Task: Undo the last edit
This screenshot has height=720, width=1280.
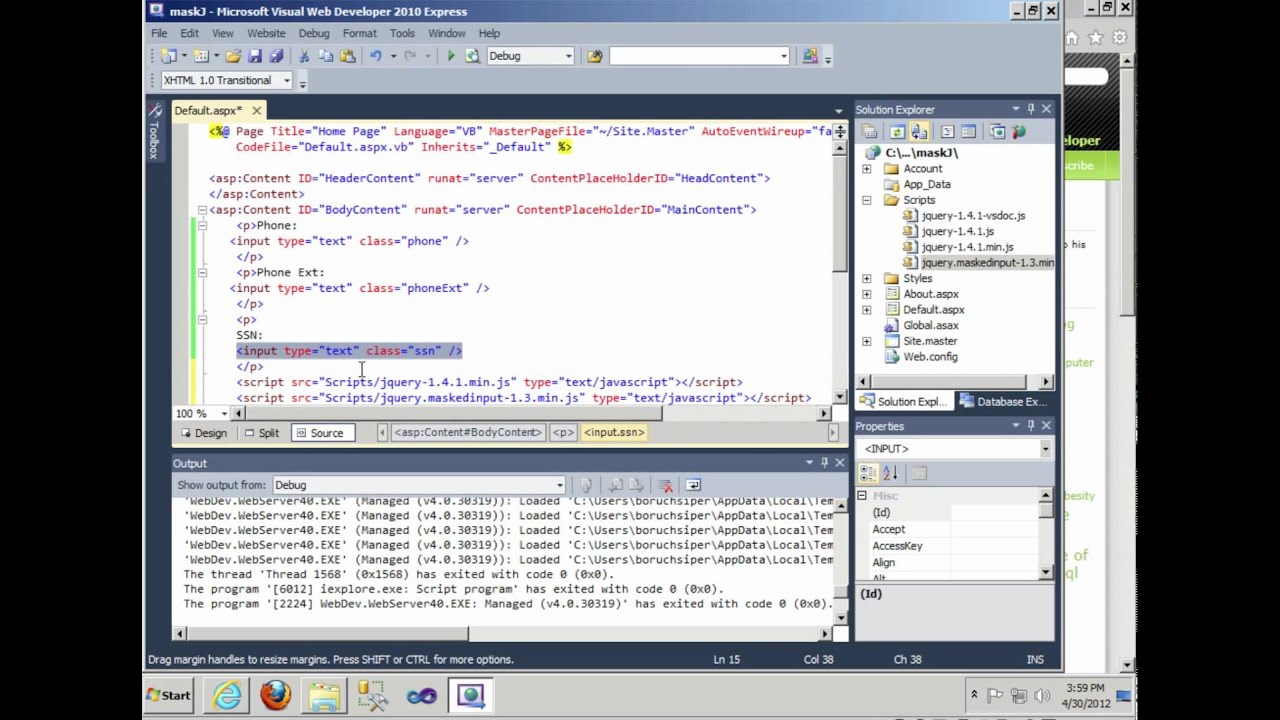Action: 376,56
